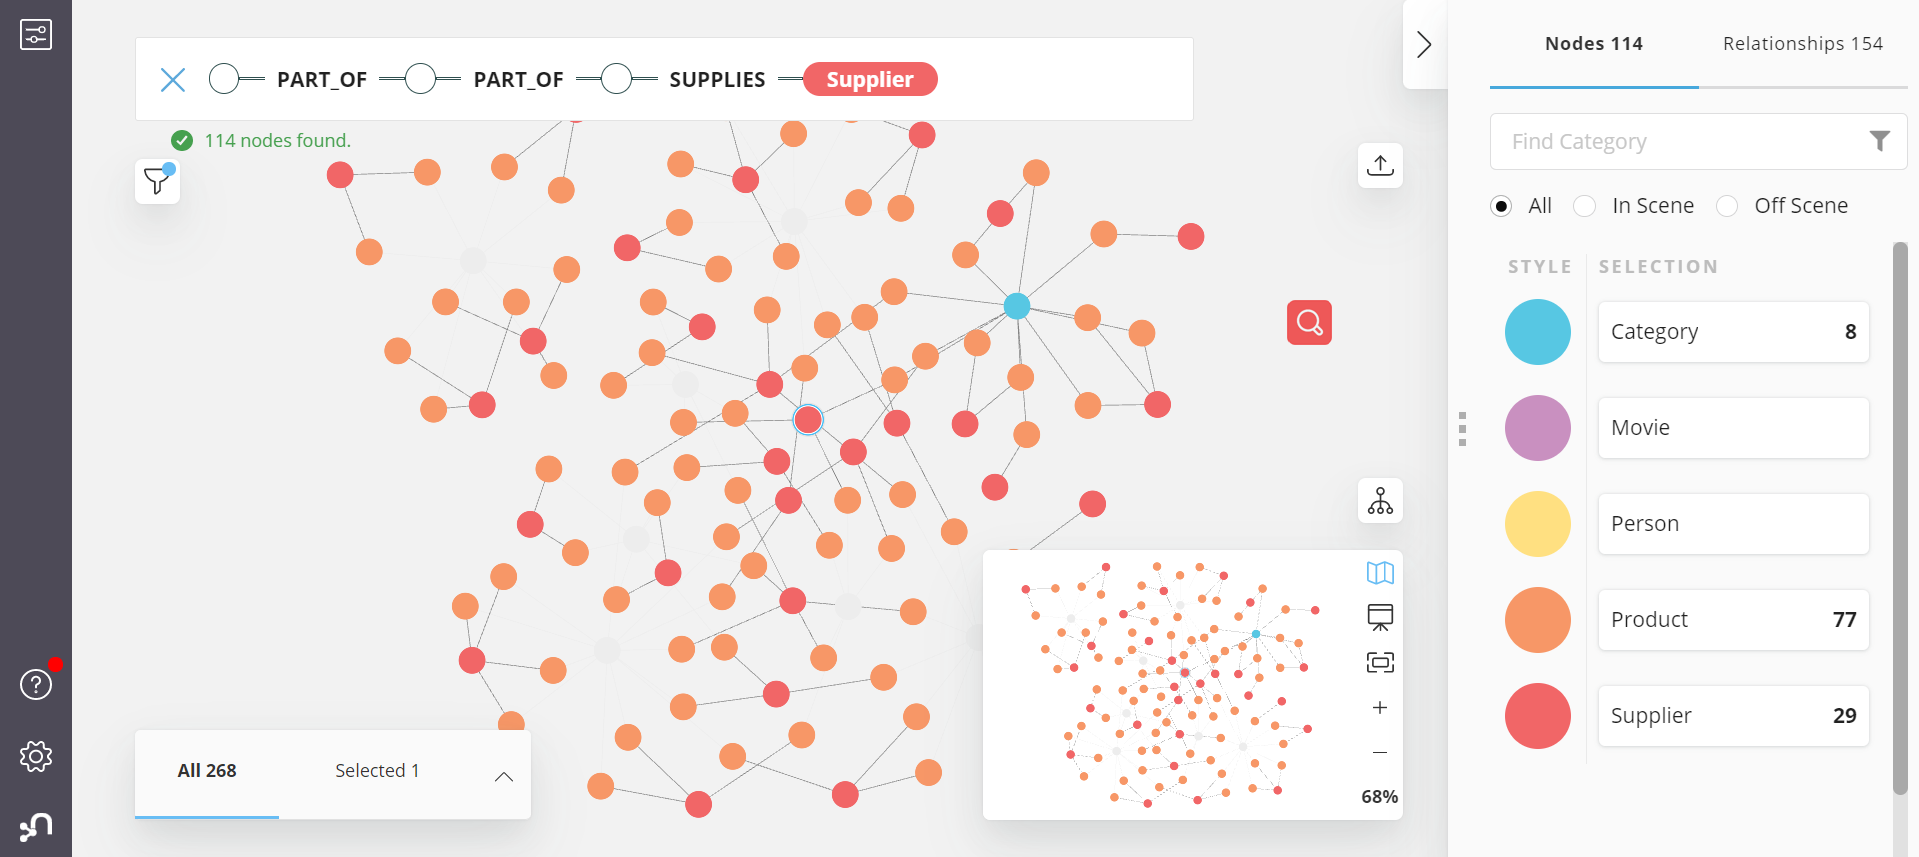1919x857 pixels.
Task: Select the In Scene radio button
Action: (x=1585, y=205)
